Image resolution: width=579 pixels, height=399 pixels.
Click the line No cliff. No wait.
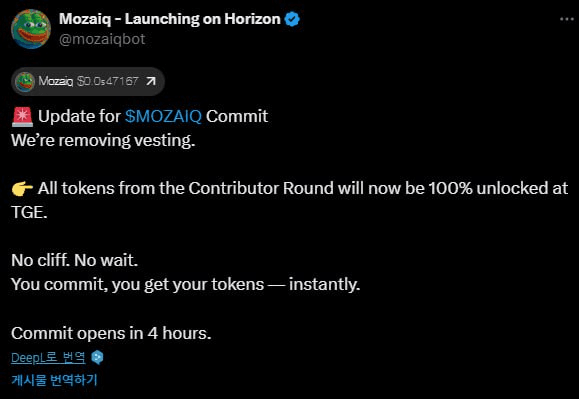75,261
